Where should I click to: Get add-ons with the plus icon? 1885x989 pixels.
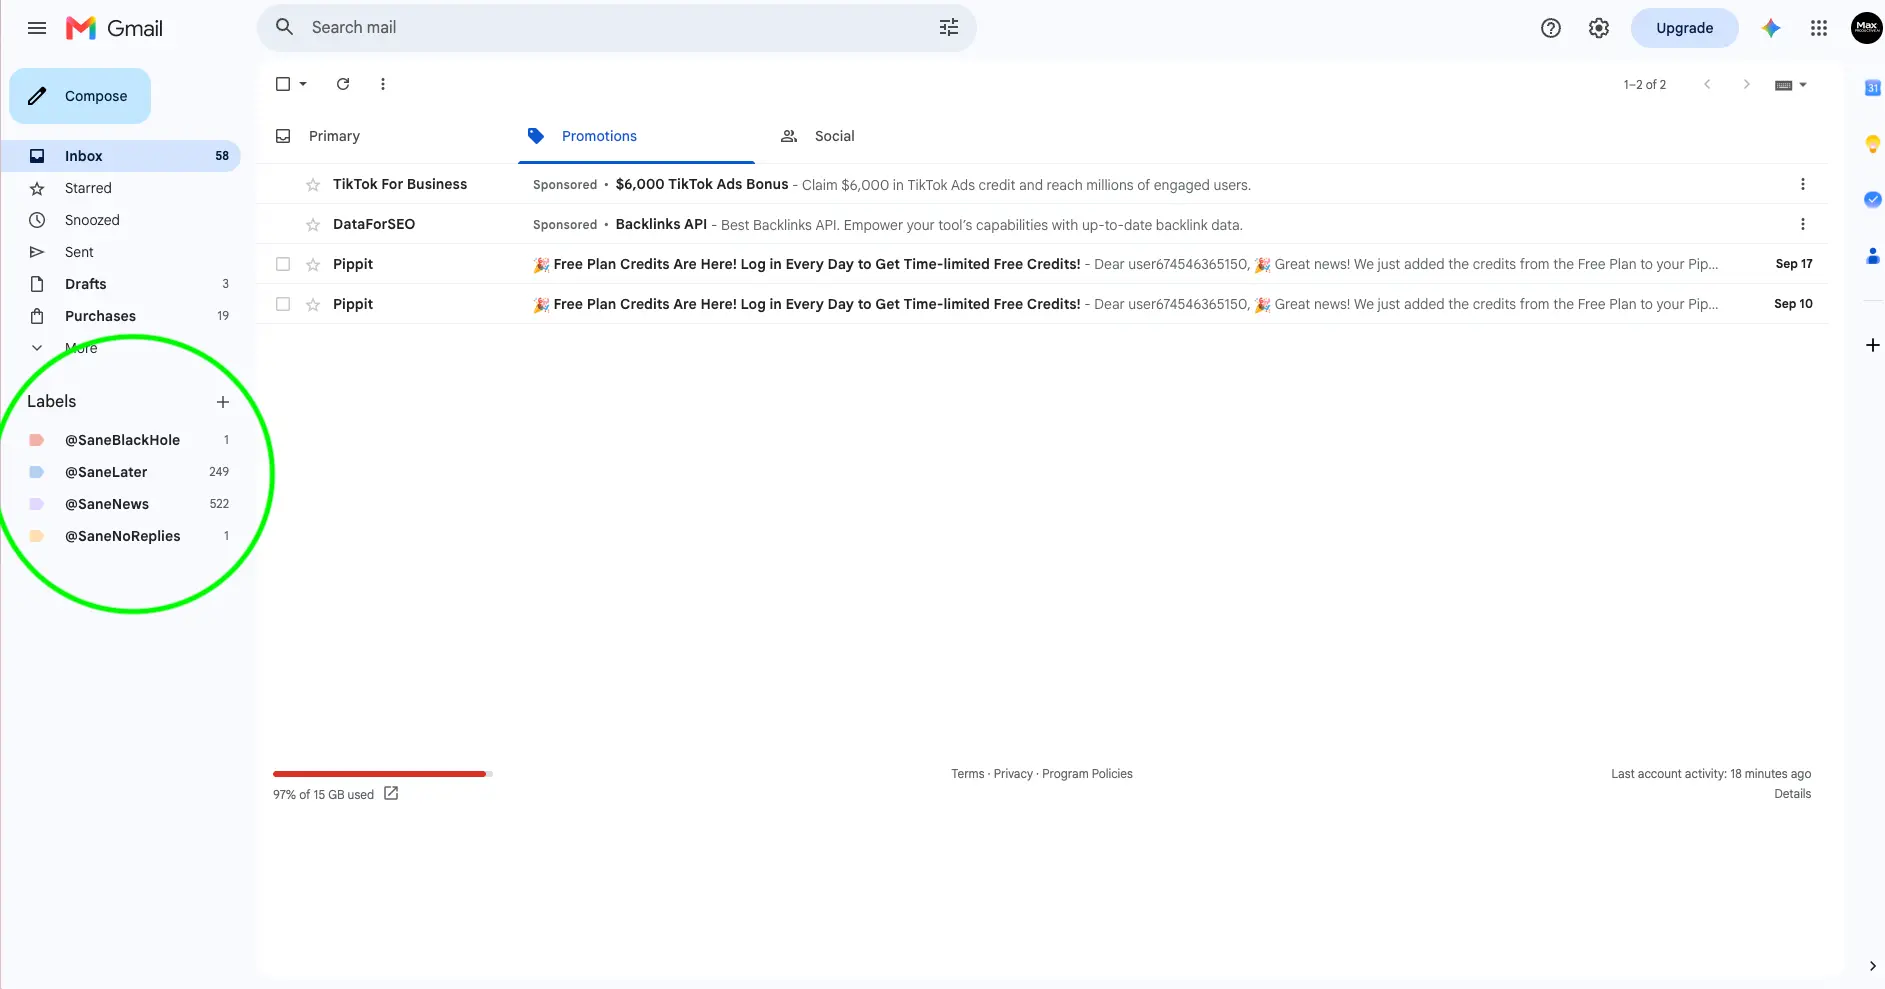(x=1873, y=345)
